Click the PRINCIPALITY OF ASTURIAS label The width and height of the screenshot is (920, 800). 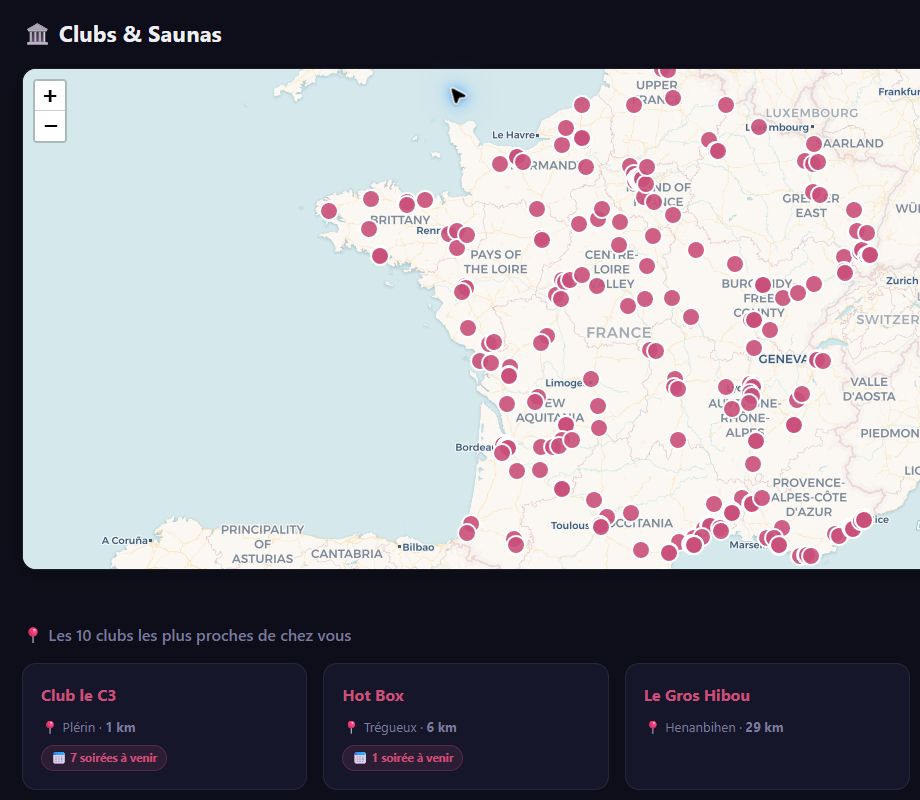pos(262,544)
